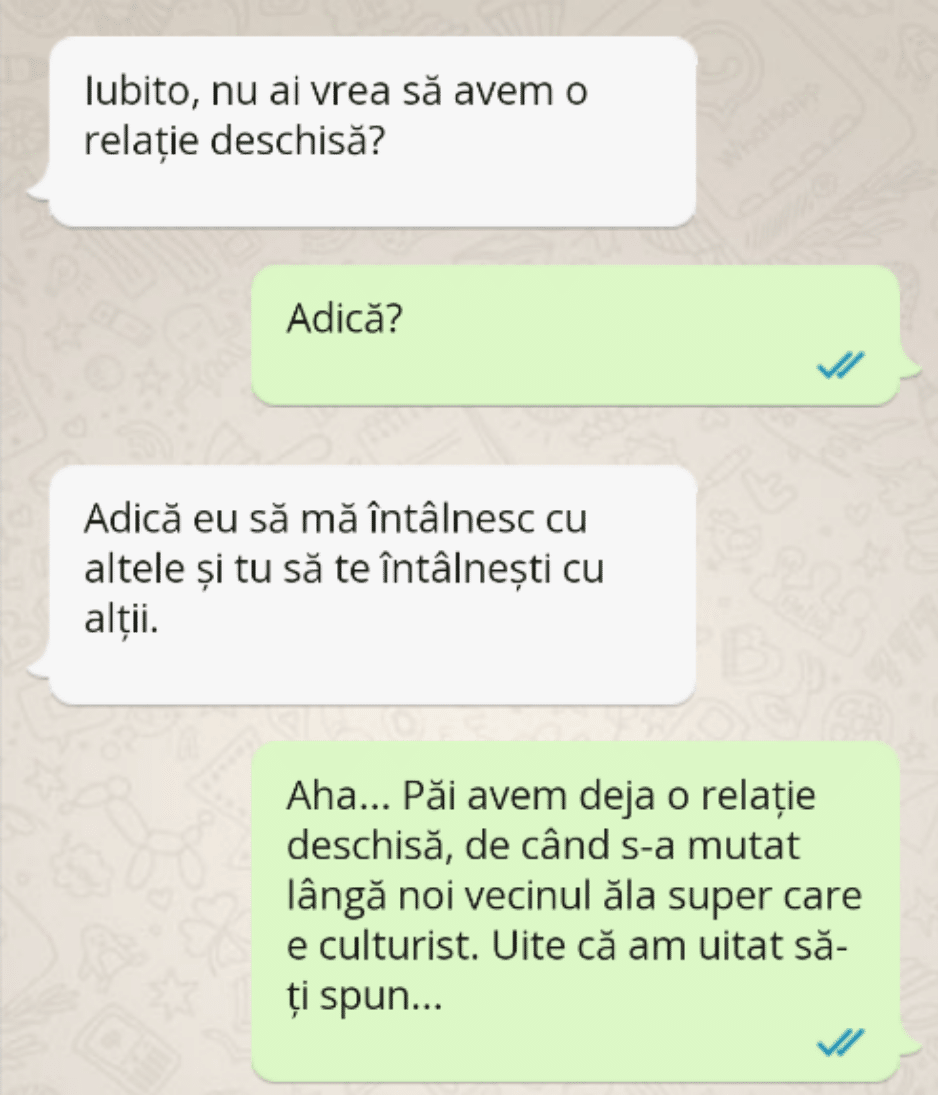Click the tail of the second white bubble
This screenshot has width=938, height=1095.
click(x=39, y=668)
